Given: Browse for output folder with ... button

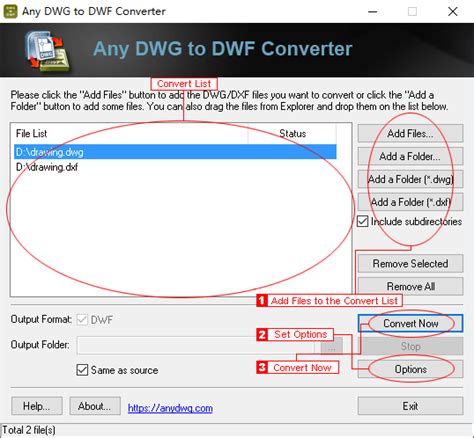Looking at the screenshot, I should point(331,345).
